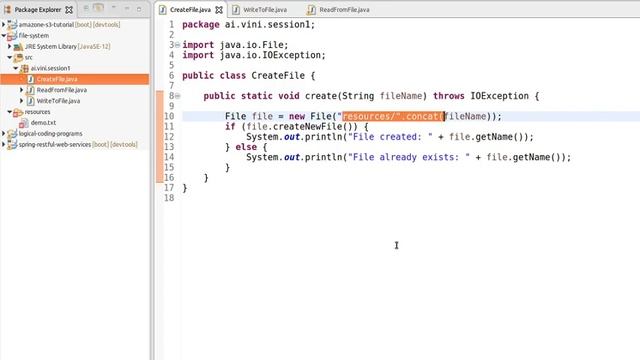Select the file-system project label
Screen dimensions: 640x360
33,36
